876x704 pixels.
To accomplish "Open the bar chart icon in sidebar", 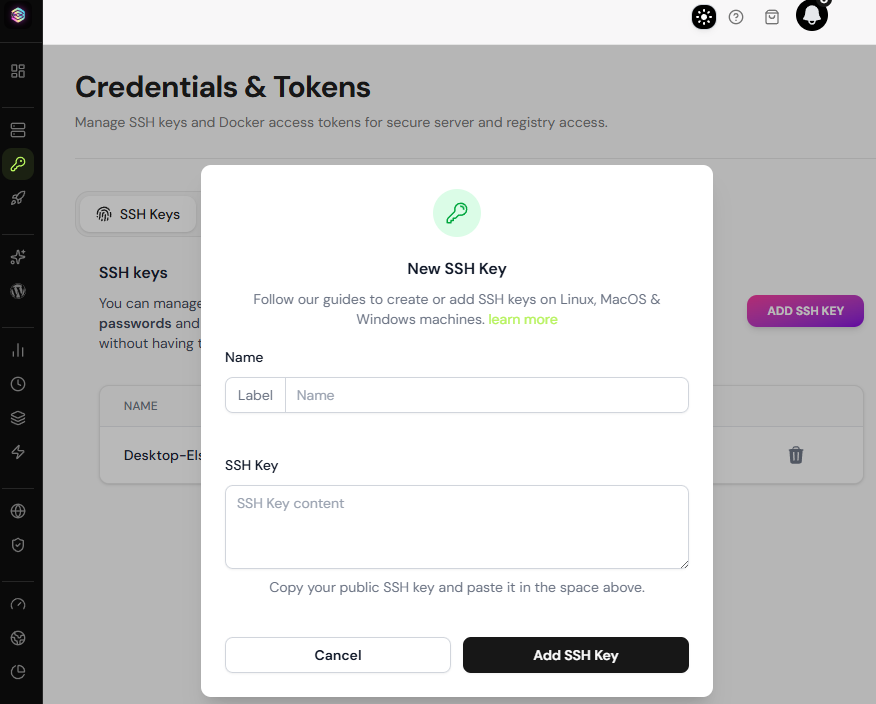I will (x=18, y=350).
